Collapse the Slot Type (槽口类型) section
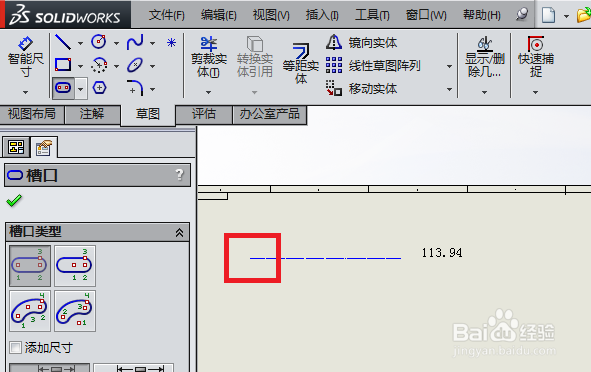 (x=179, y=233)
